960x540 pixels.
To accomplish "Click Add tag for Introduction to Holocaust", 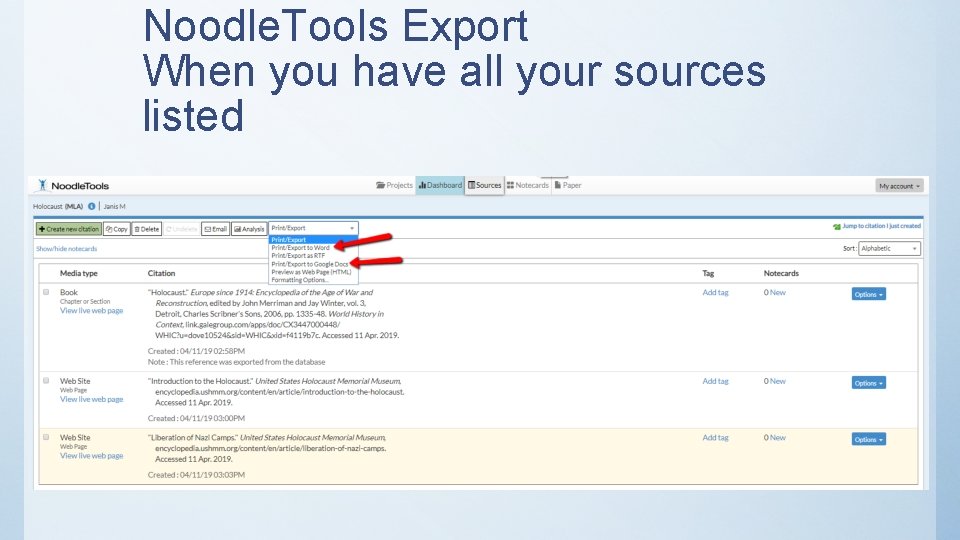I will [x=715, y=381].
